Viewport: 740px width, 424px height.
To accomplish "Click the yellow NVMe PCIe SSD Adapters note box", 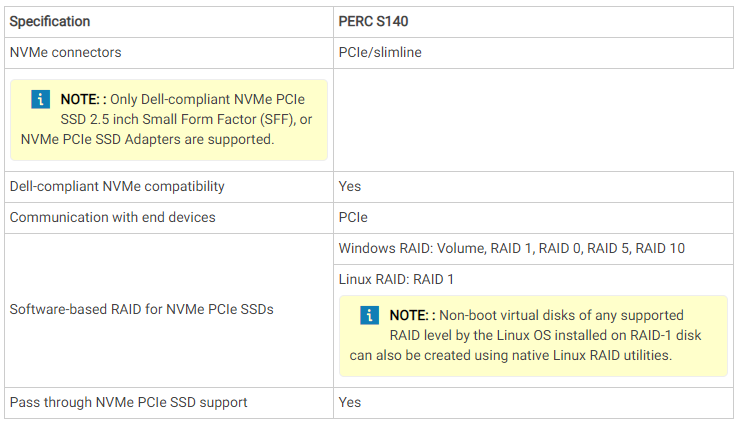I will [169, 120].
